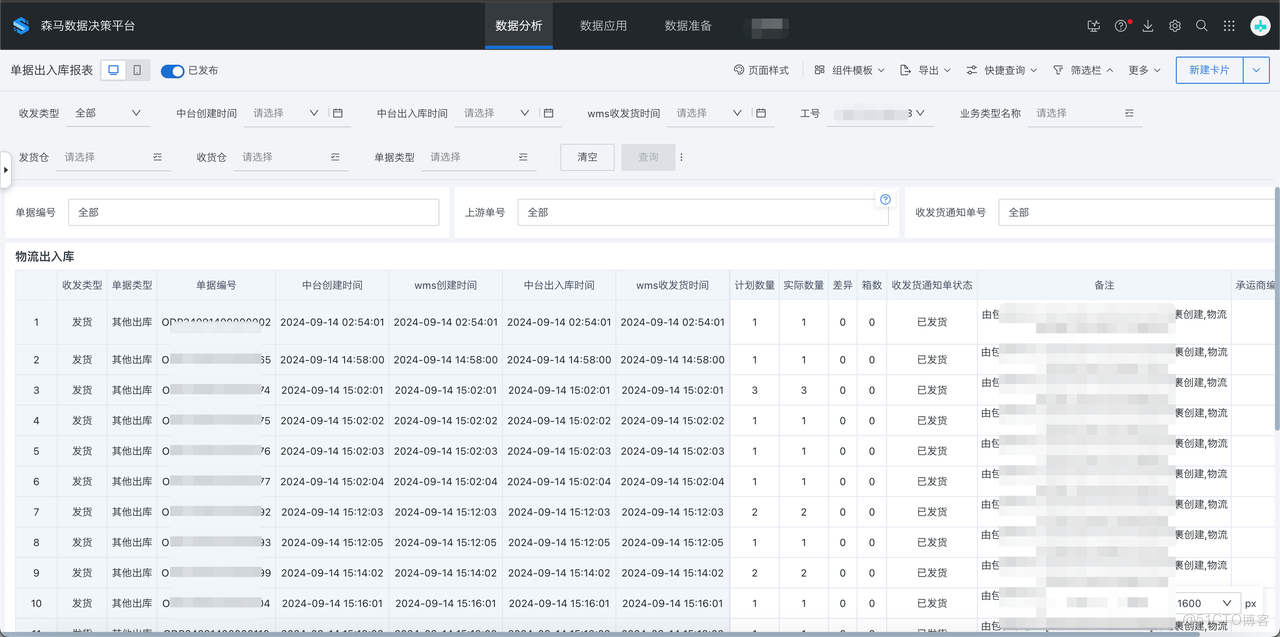
Task: Select desktop preview mode icon
Action: (114, 70)
